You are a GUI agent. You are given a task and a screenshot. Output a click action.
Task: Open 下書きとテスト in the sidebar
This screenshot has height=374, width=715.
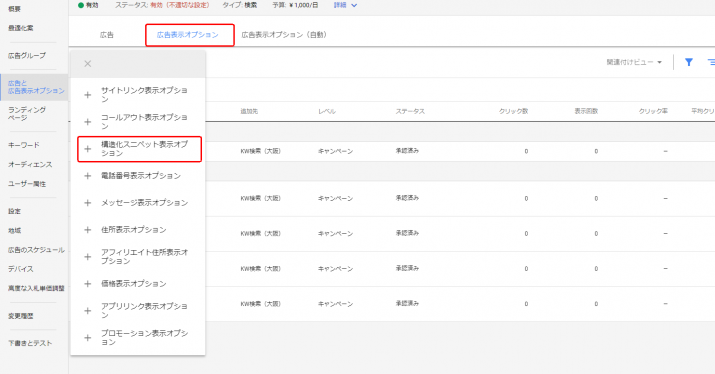point(30,343)
